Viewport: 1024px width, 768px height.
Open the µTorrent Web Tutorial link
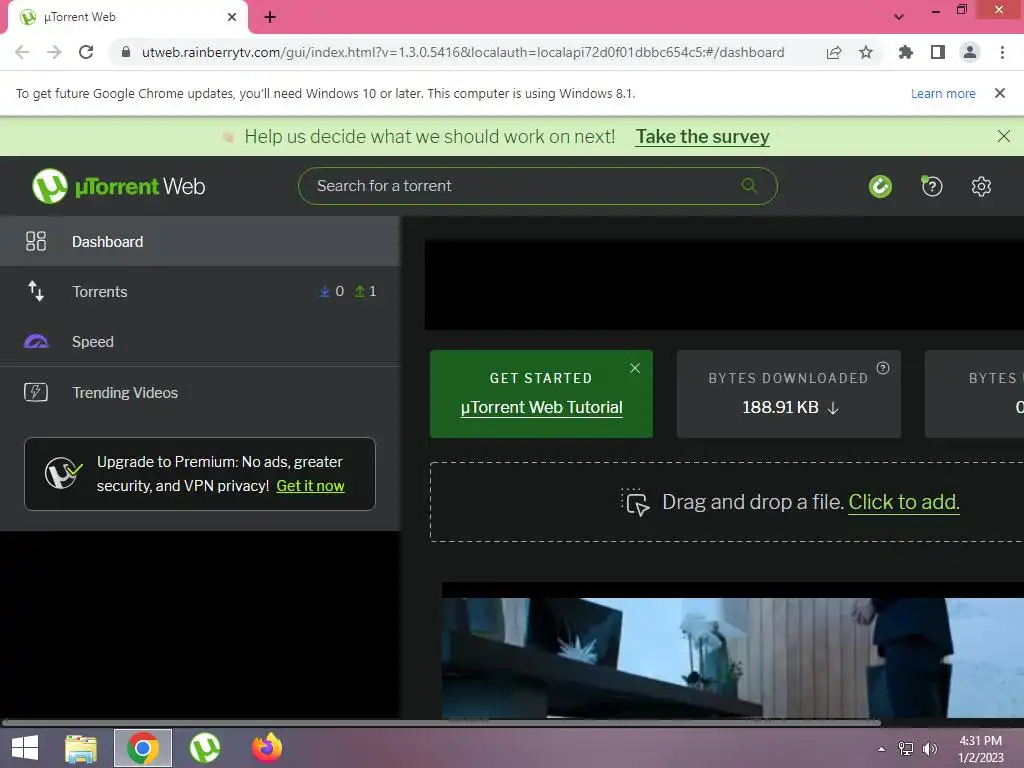[541, 408]
